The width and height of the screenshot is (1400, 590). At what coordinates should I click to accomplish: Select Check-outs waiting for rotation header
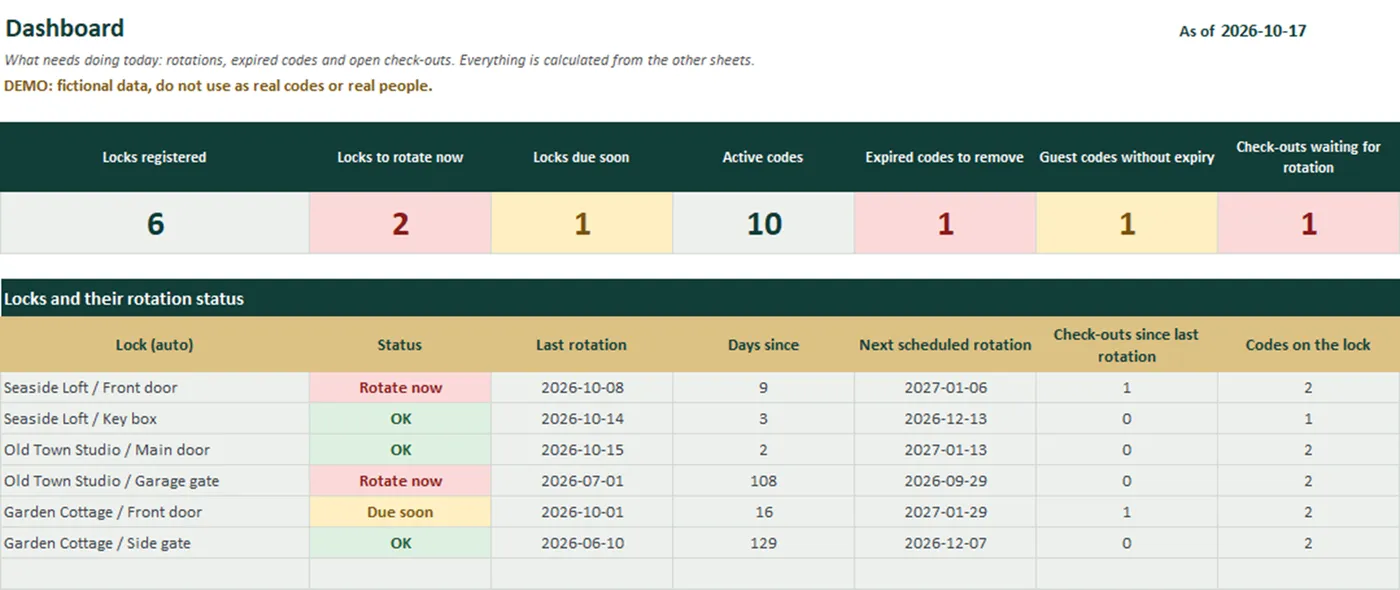[x=1308, y=157]
